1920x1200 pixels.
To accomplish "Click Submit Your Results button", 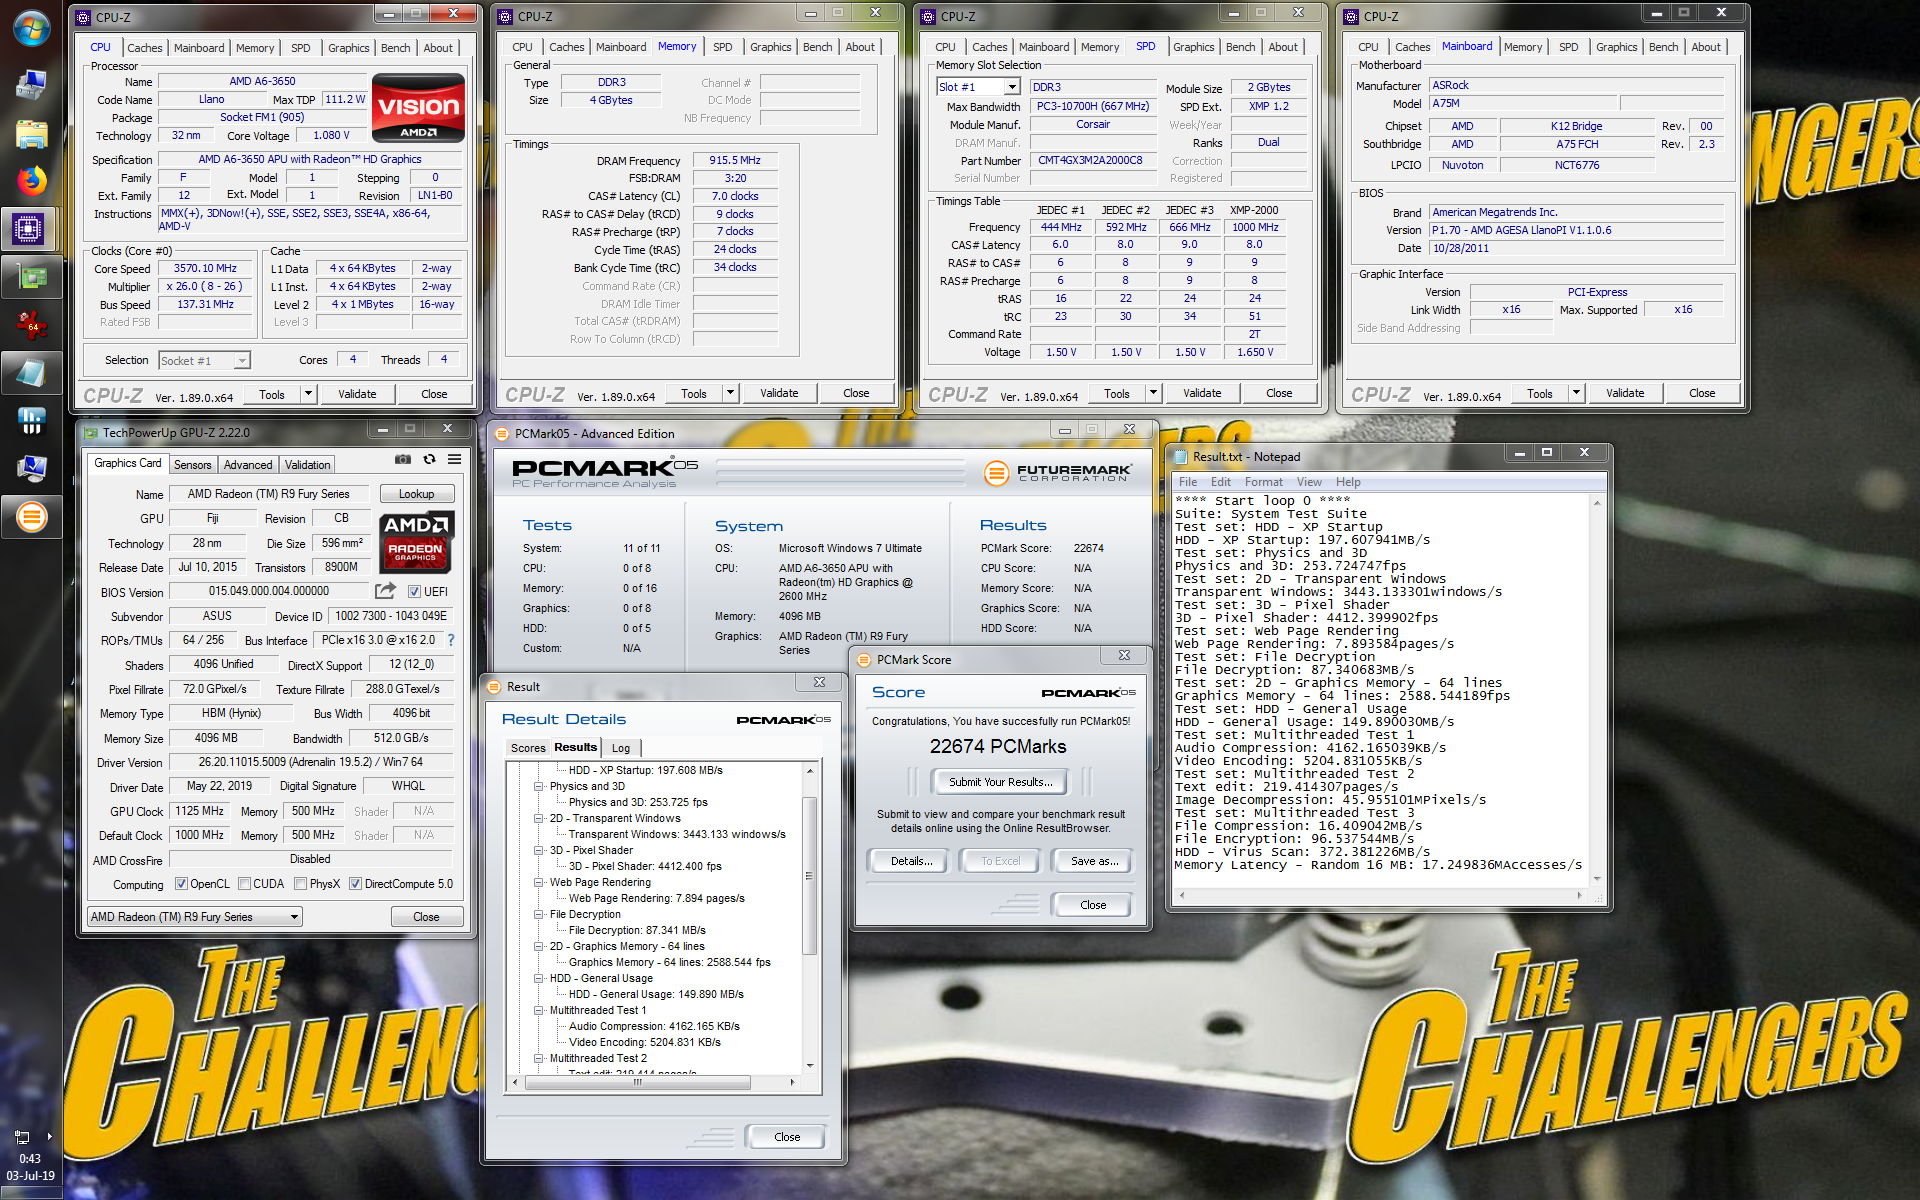I will (999, 782).
